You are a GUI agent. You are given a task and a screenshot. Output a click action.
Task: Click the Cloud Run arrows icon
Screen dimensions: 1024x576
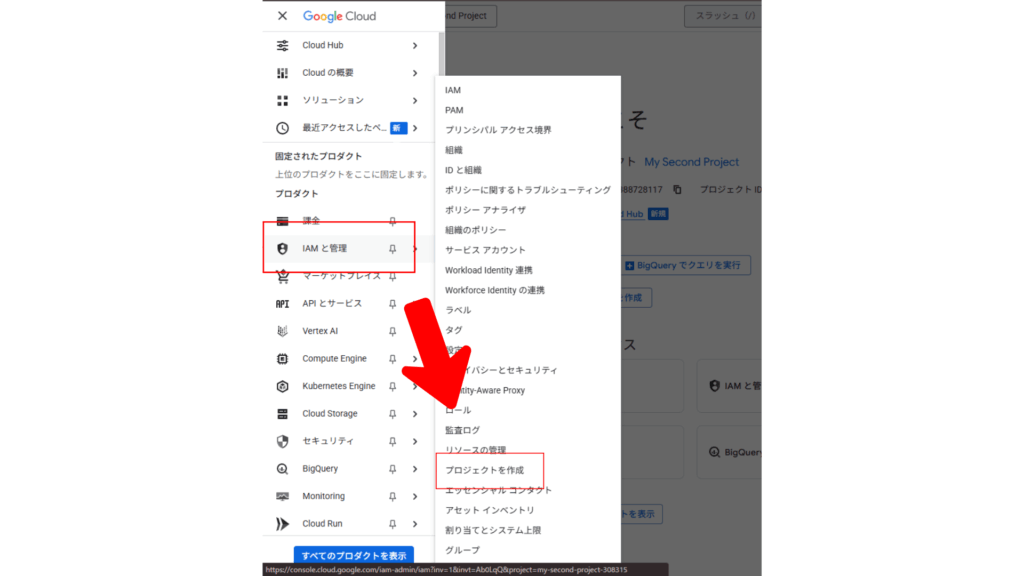click(282, 524)
